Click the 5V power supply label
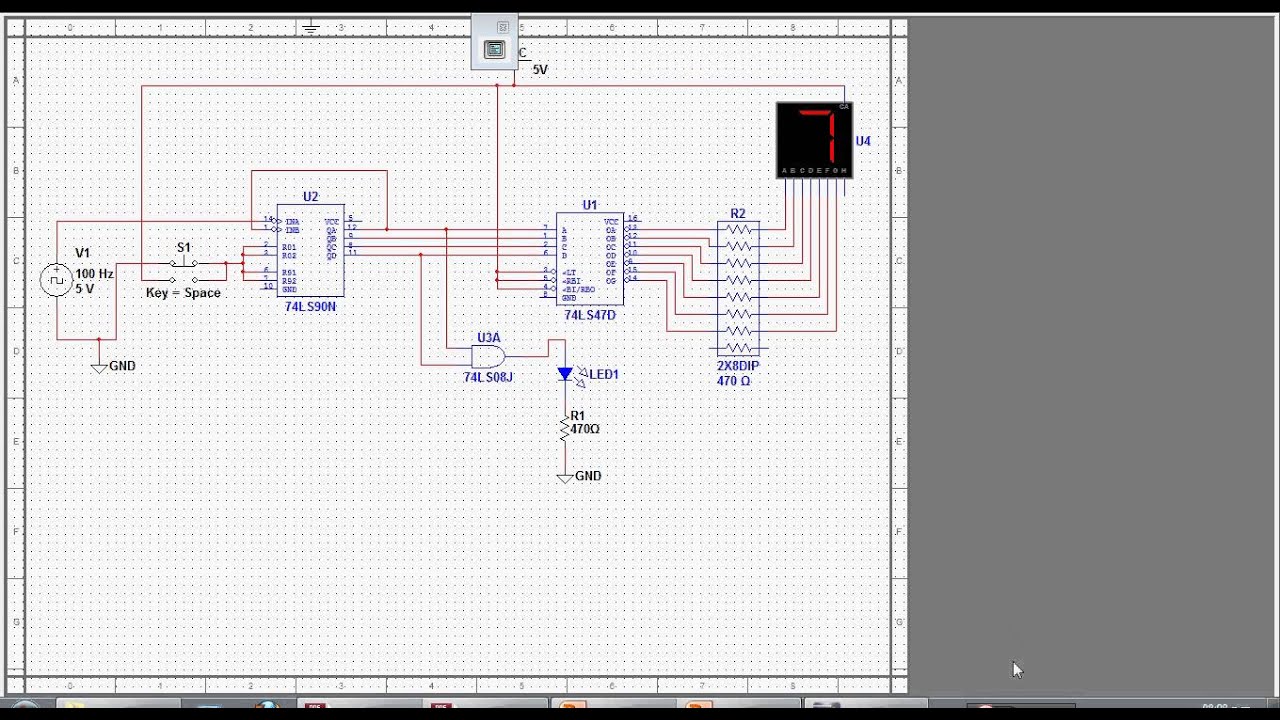1280x720 pixels. 540,70
